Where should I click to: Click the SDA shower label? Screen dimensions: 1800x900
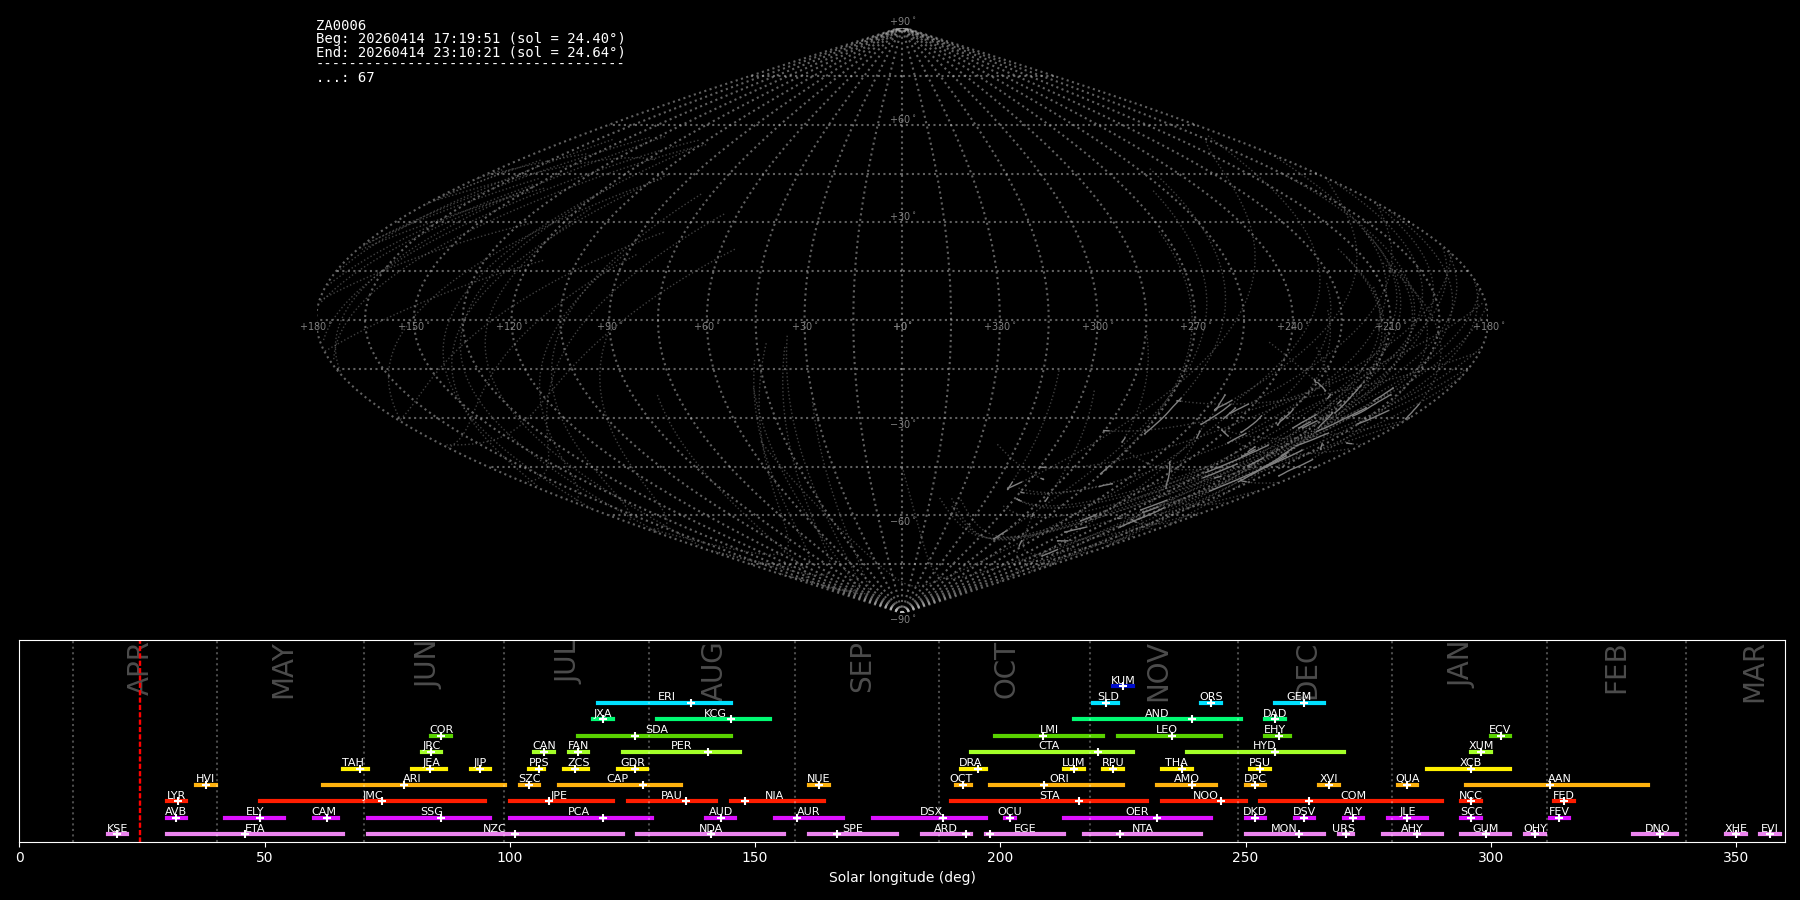(x=657, y=730)
